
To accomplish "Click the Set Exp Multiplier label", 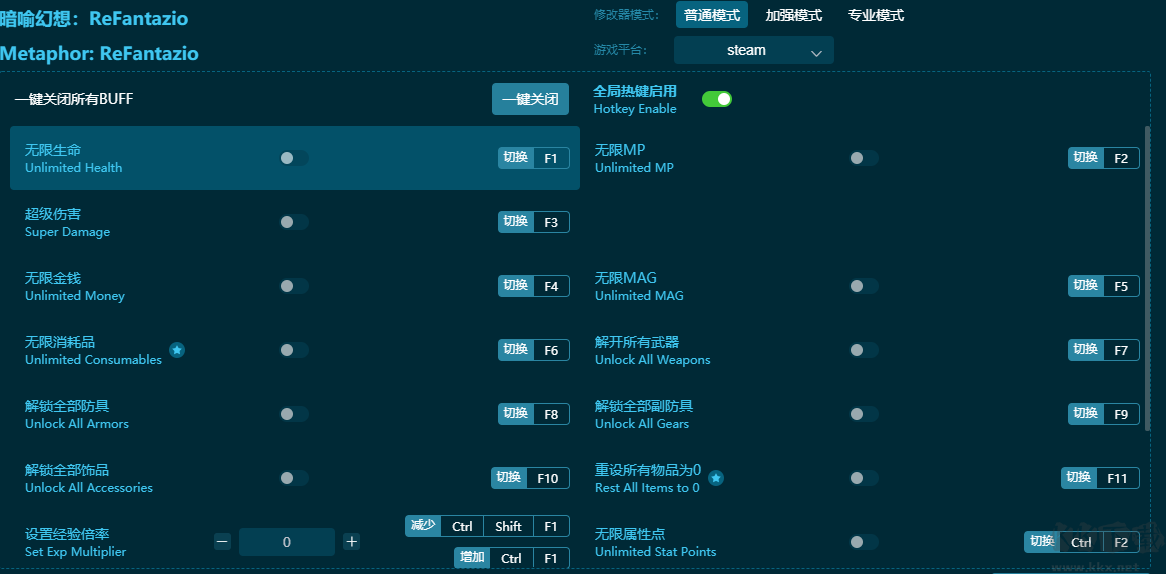I will [x=76, y=552].
